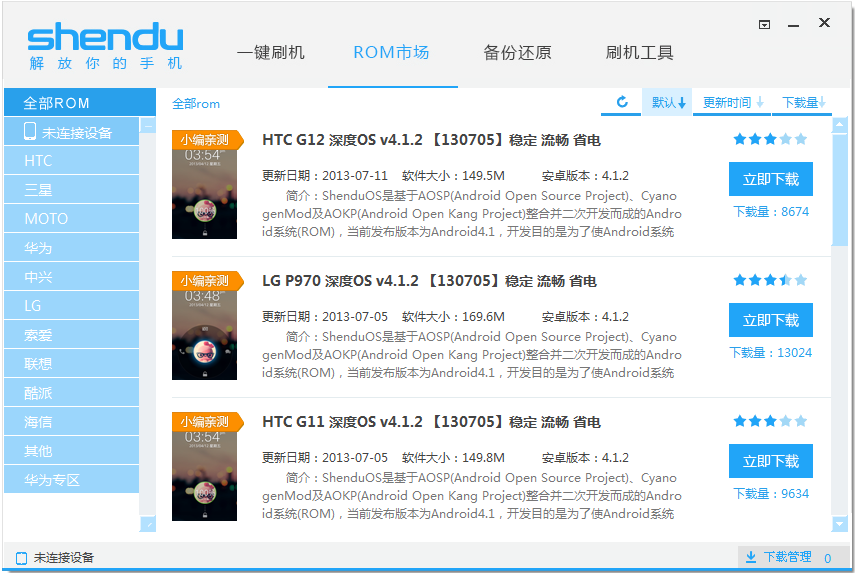
Task: Choose 华为专区 in the brand list
Action: click(x=70, y=480)
